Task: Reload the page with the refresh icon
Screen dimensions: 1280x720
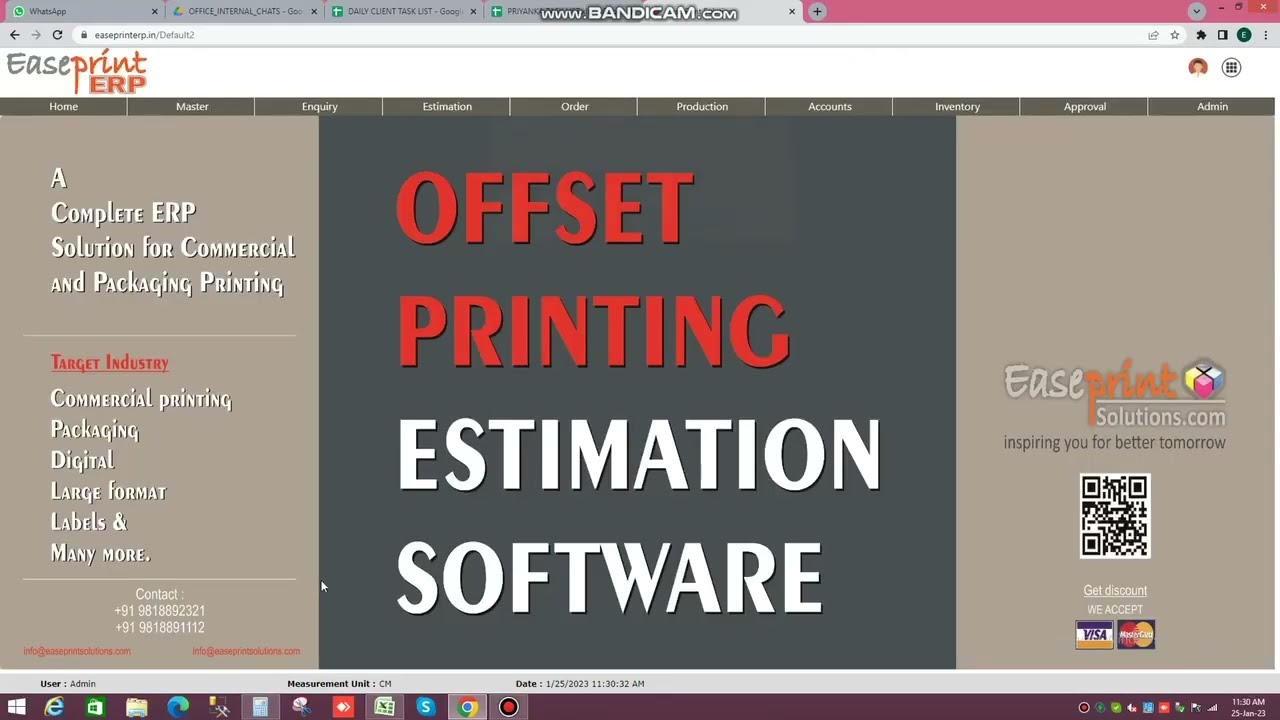Action: point(57,35)
